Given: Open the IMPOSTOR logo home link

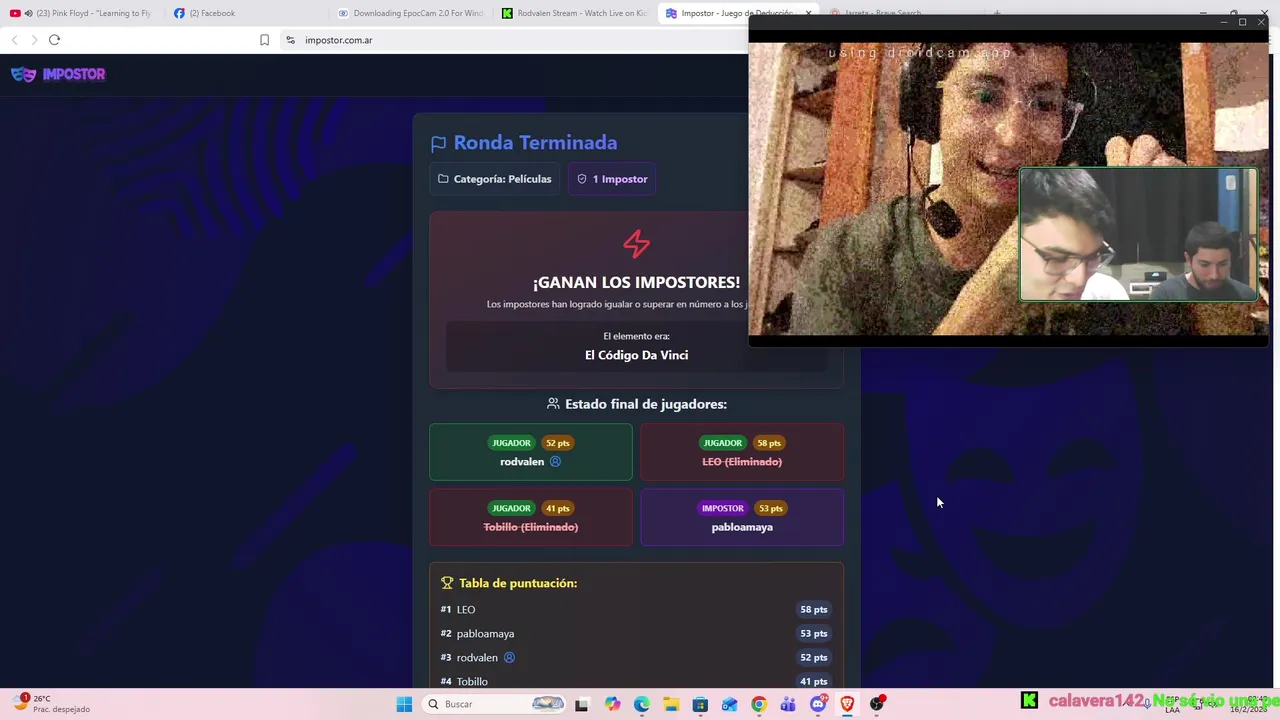Looking at the screenshot, I should click(x=58, y=74).
